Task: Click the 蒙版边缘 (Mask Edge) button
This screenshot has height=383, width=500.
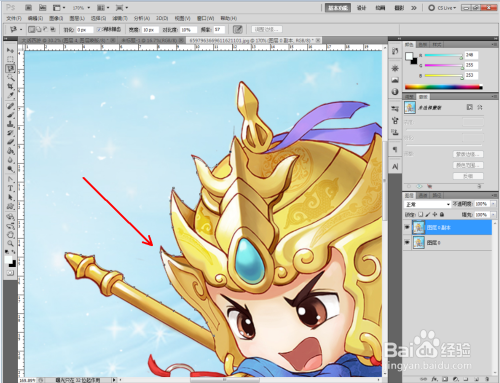Action: tap(468, 154)
